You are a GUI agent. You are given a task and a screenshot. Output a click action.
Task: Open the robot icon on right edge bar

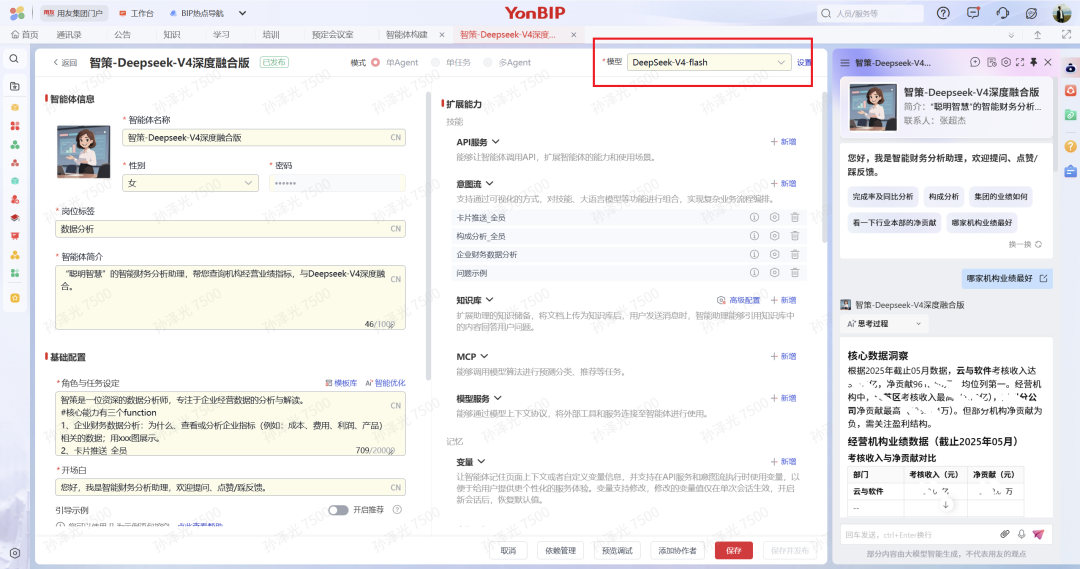(1070, 68)
